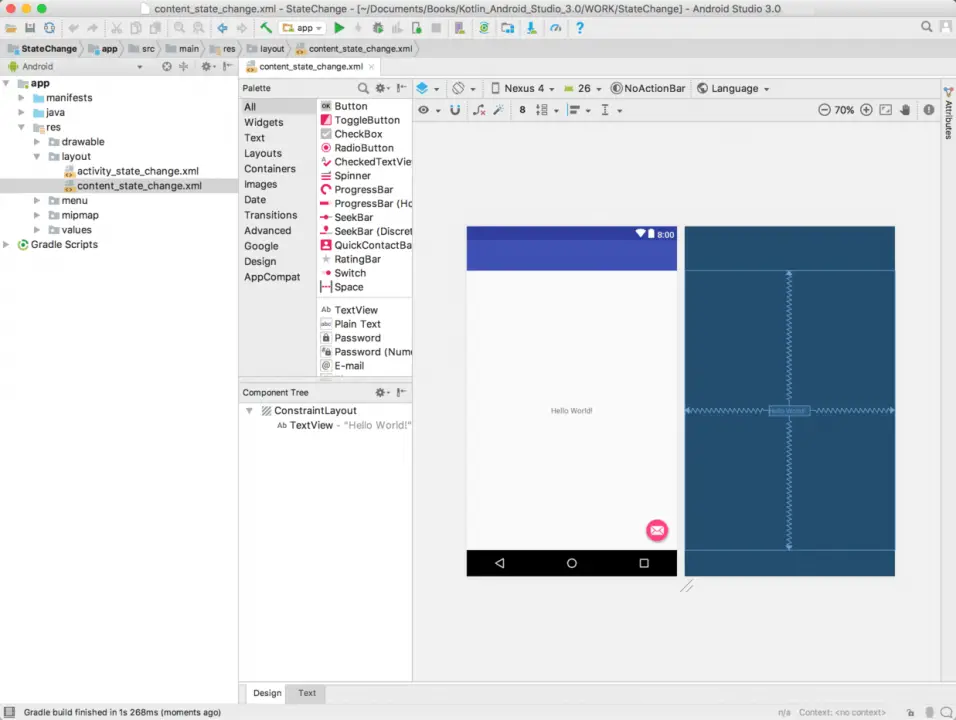
Task: Open the Language locale dropdown
Action: 734,88
